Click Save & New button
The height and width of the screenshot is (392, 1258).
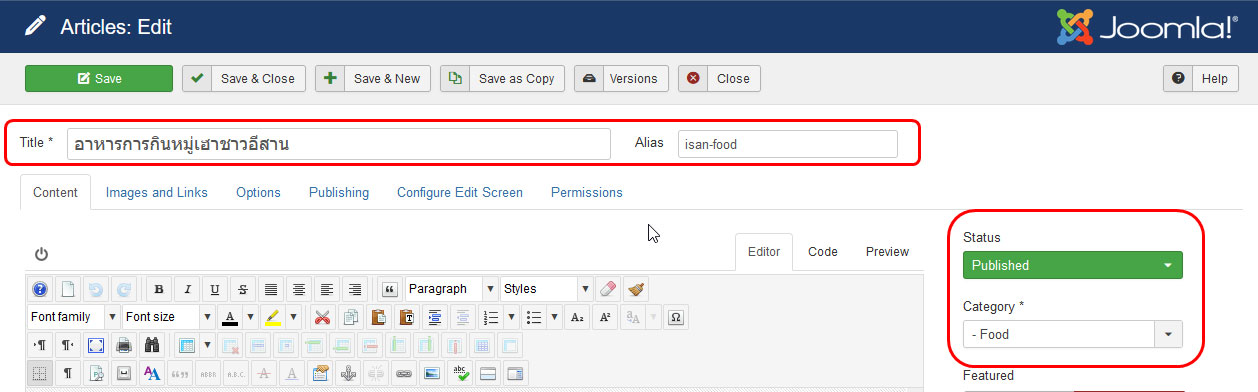[x=373, y=79]
